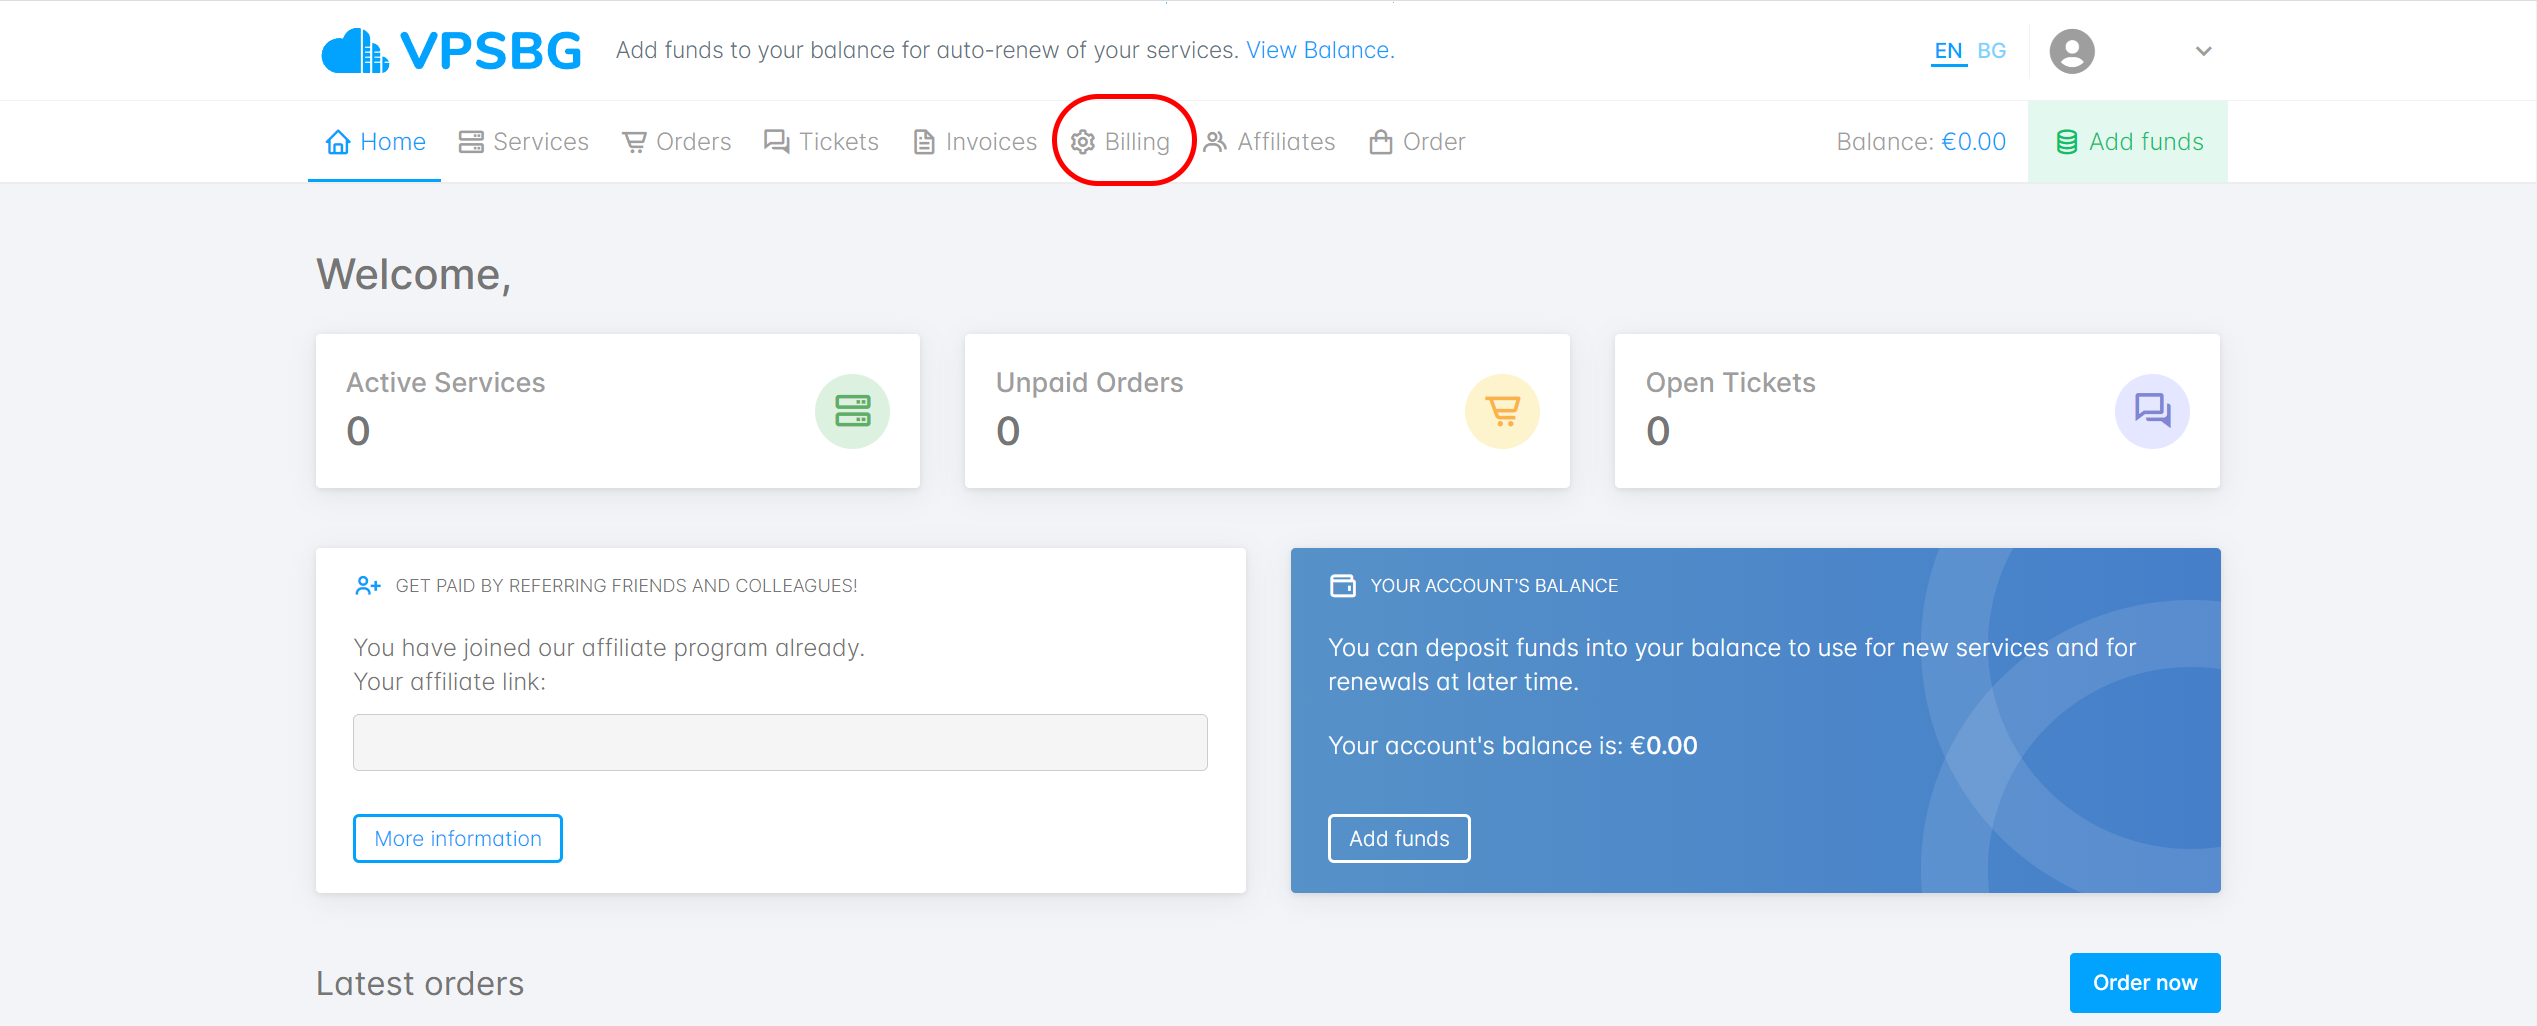Open the Services menu item
This screenshot has height=1026, width=2537.
(523, 142)
